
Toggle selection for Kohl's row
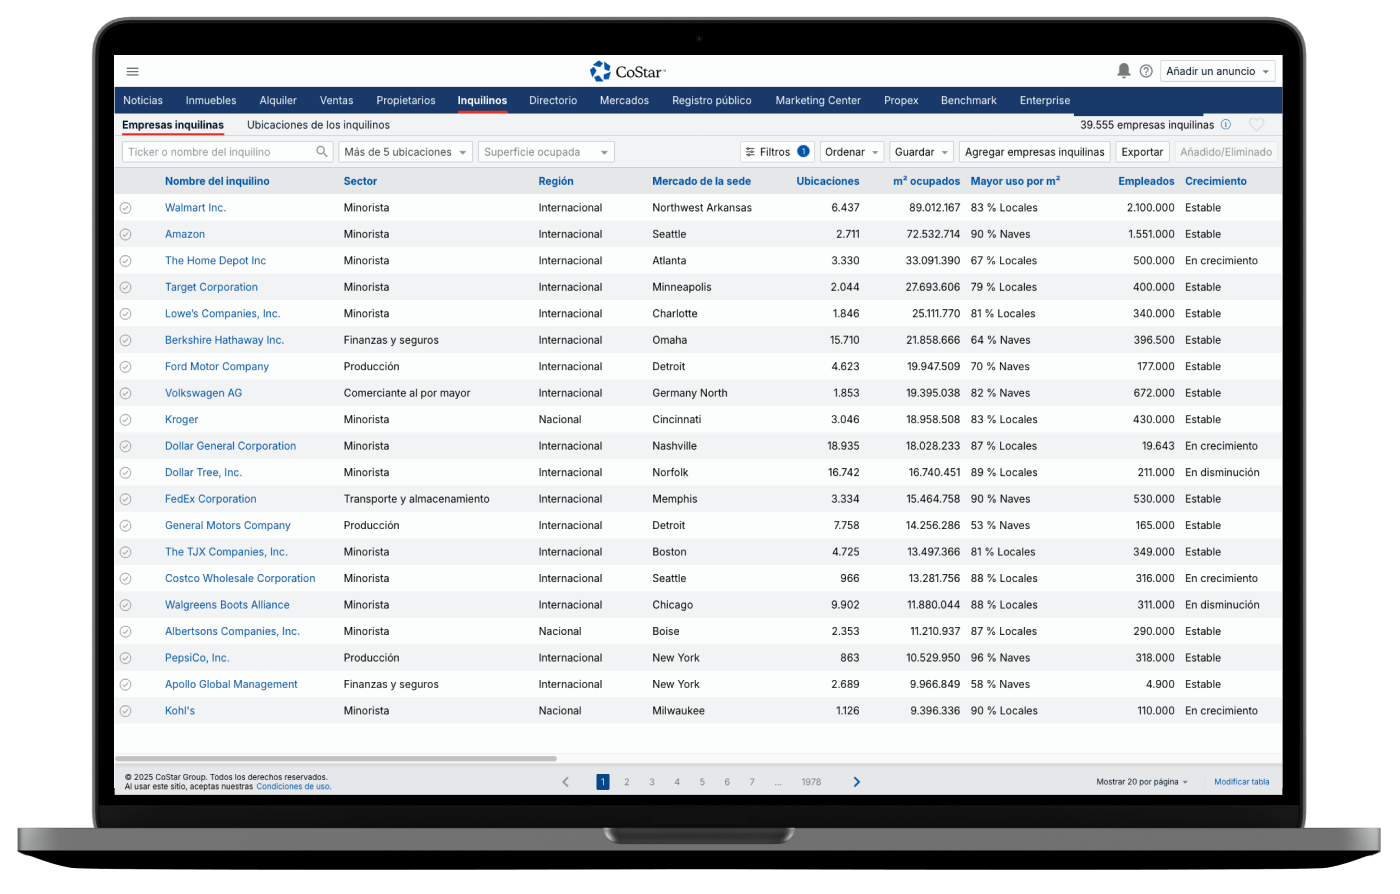(x=126, y=711)
